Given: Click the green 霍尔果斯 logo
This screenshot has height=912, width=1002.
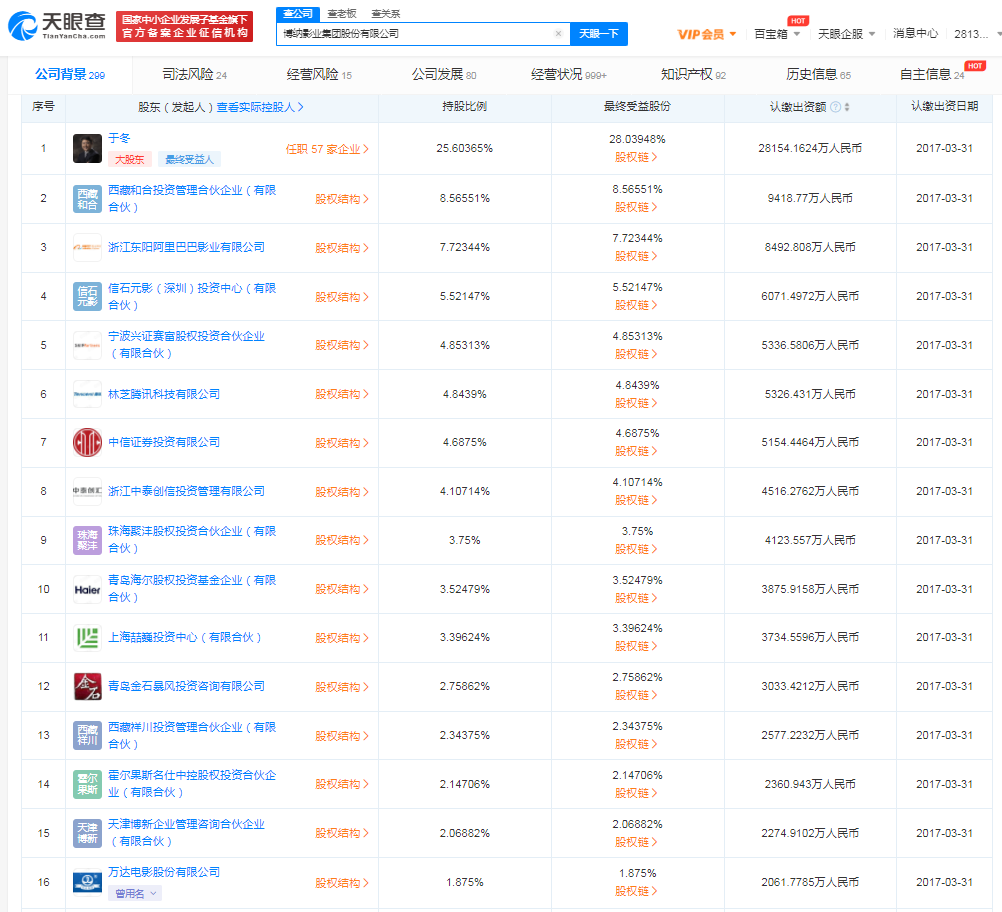Looking at the screenshot, I should (88, 784).
